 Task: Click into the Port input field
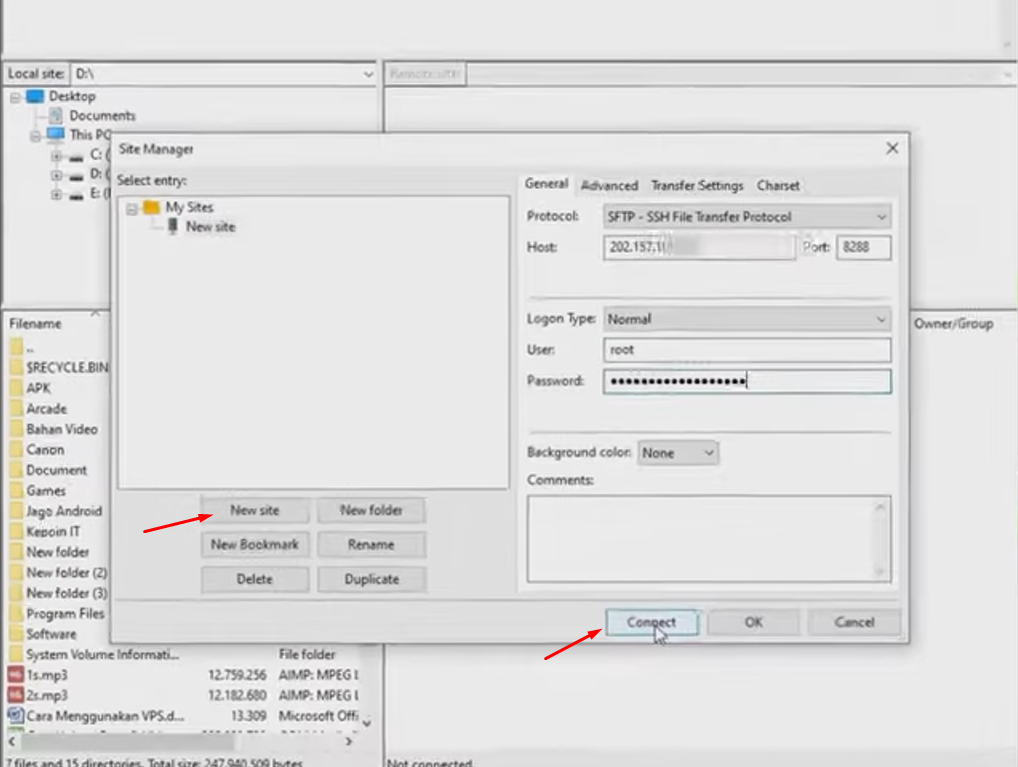coord(863,248)
